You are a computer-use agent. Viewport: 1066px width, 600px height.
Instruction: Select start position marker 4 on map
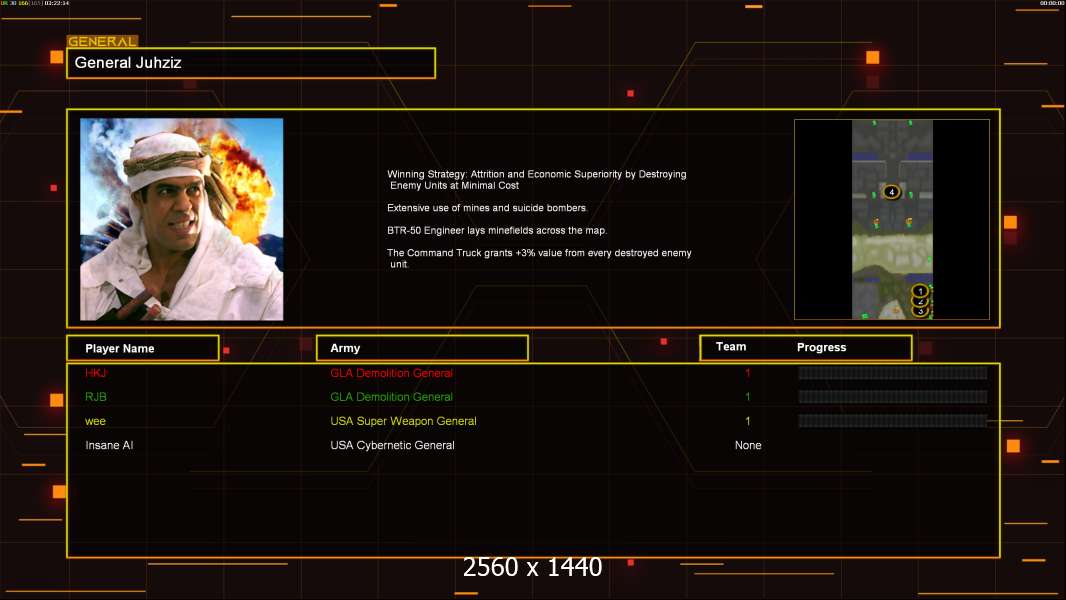click(x=891, y=192)
